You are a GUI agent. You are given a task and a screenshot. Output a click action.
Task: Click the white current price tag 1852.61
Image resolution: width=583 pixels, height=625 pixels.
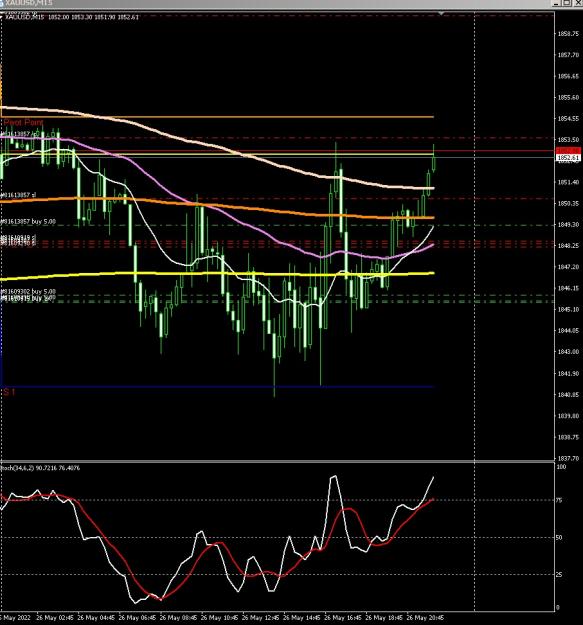[568, 158]
